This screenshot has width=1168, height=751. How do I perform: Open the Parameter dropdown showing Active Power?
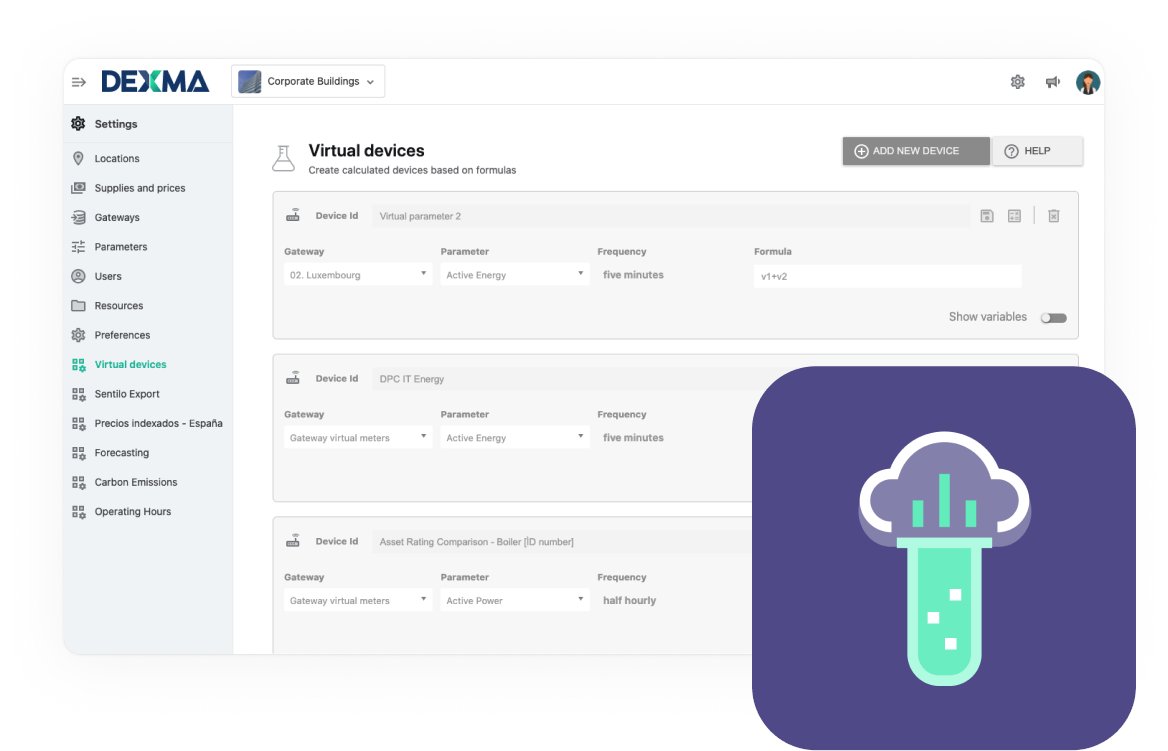tap(514, 600)
